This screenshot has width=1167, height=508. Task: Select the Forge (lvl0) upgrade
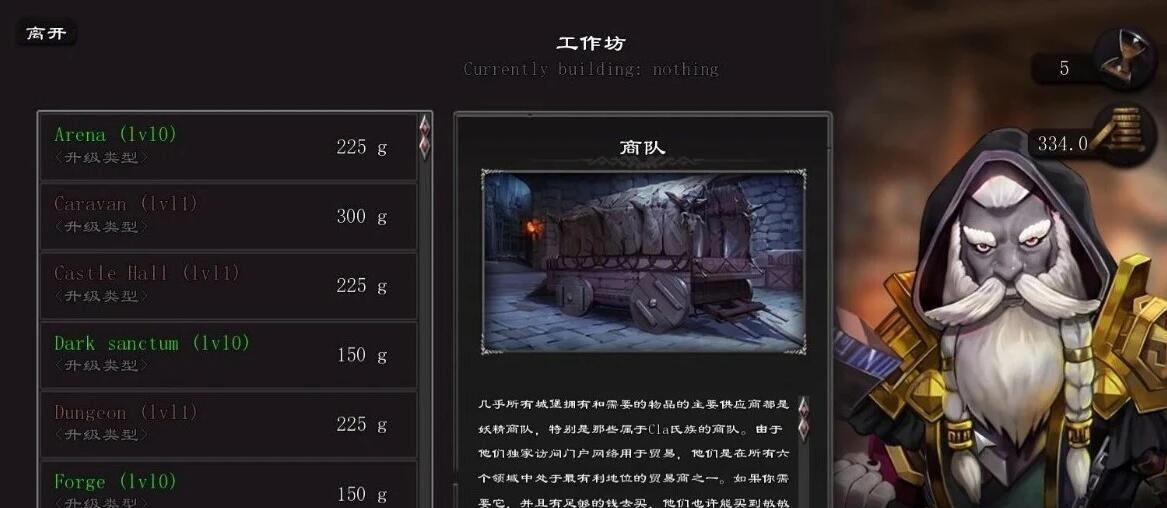228,485
